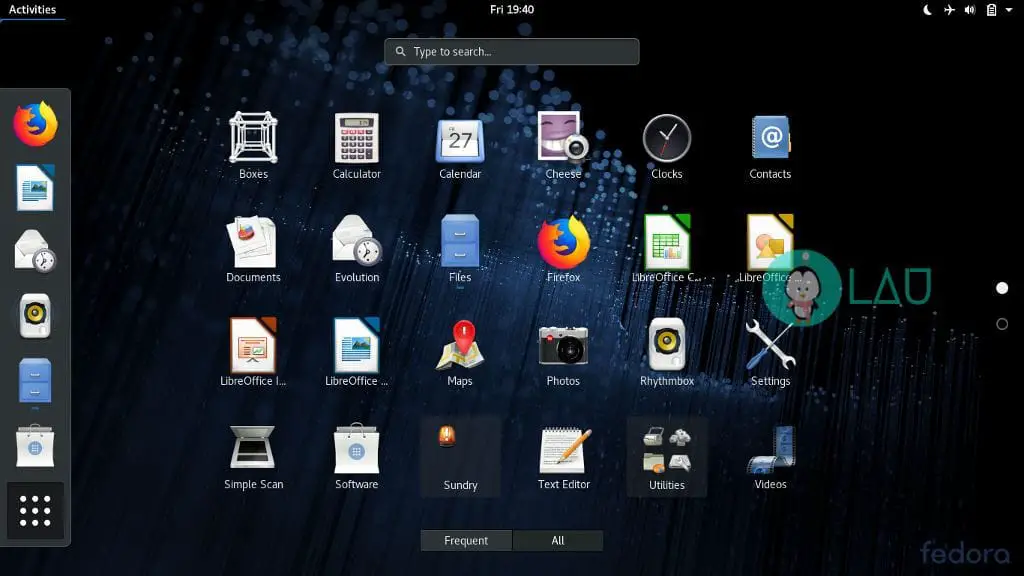Open the Sundry app folder

pyautogui.click(x=460, y=457)
